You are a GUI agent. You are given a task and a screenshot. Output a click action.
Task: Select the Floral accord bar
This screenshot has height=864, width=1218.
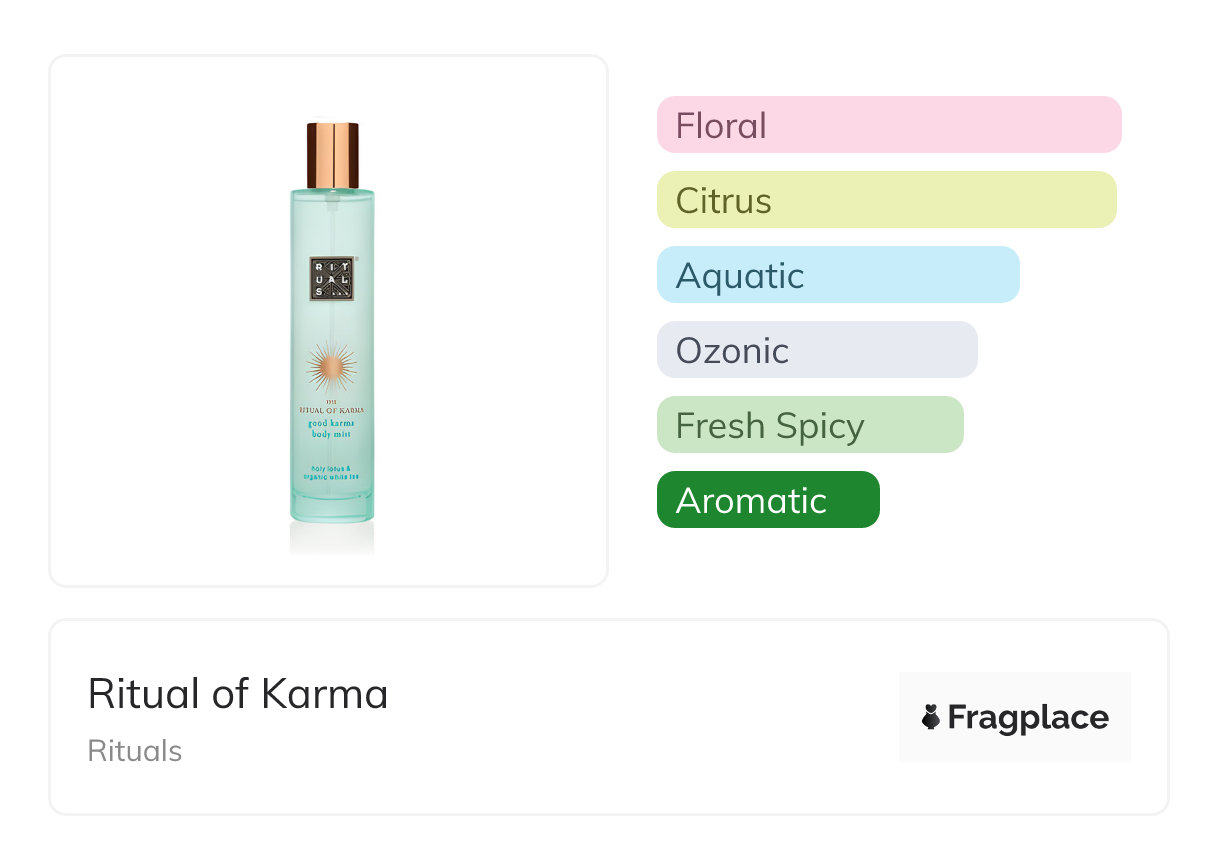(888, 125)
